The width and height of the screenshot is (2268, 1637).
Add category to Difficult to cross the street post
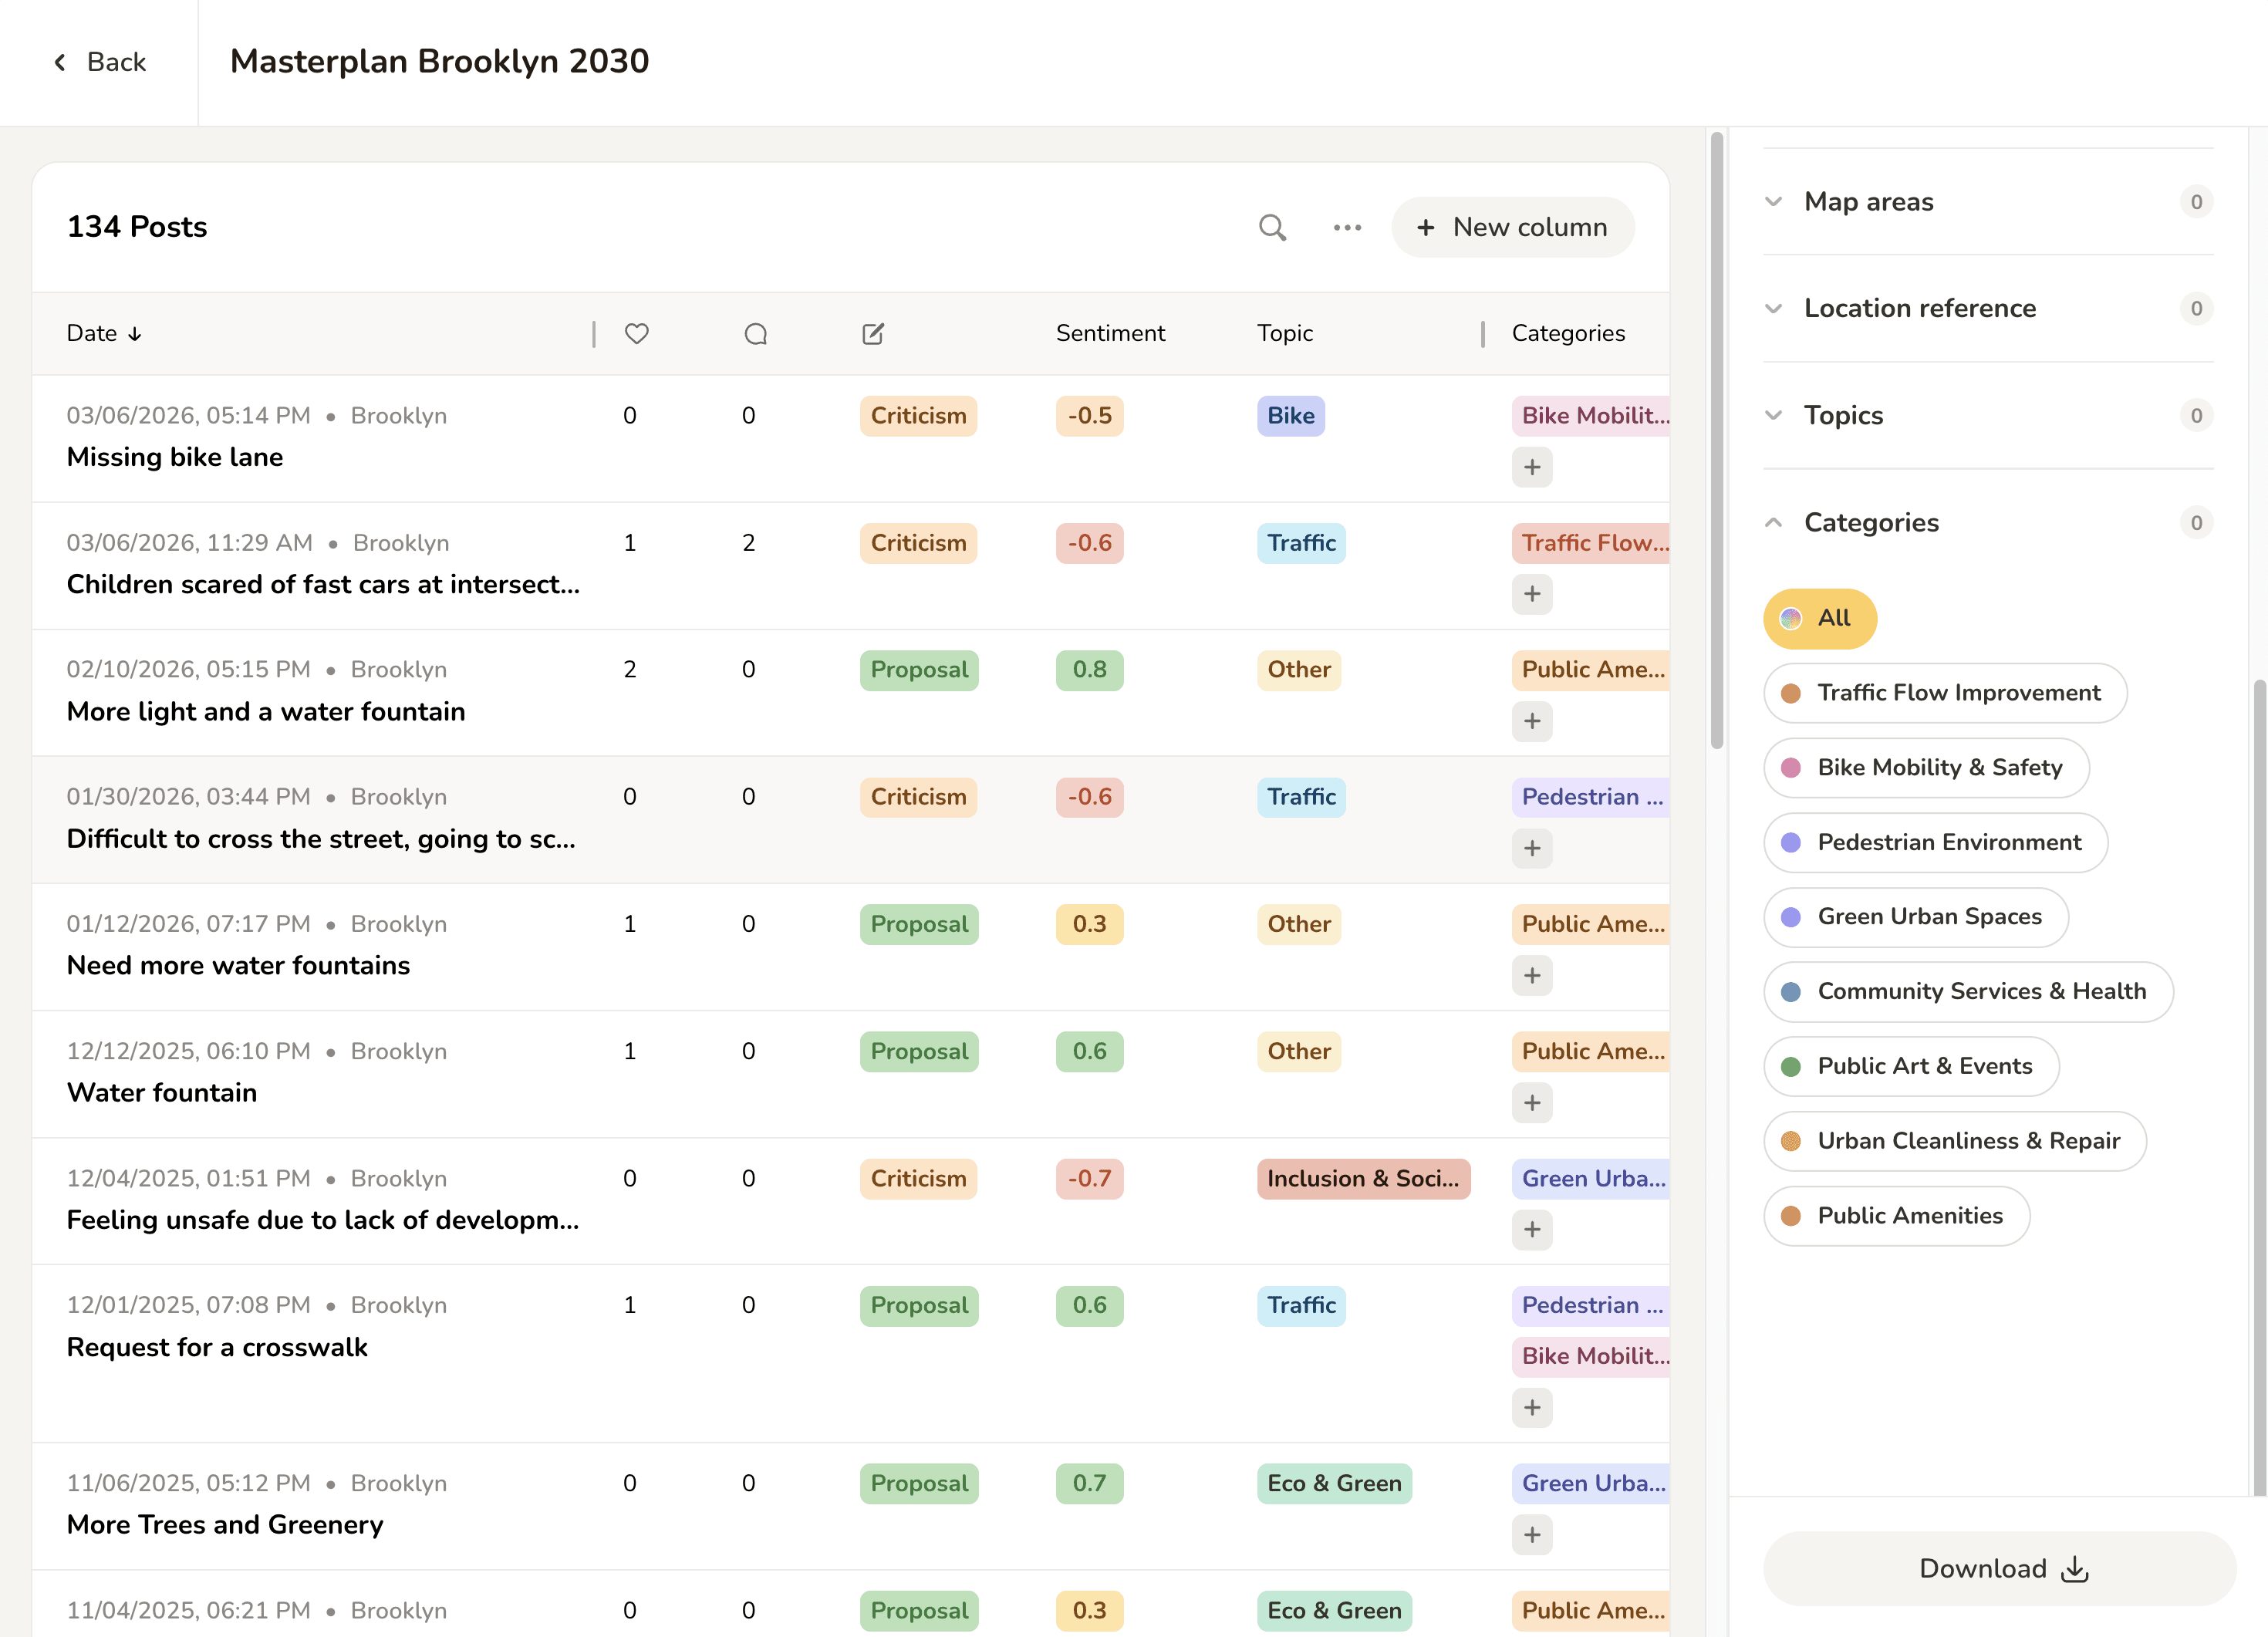pos(1532,848)
